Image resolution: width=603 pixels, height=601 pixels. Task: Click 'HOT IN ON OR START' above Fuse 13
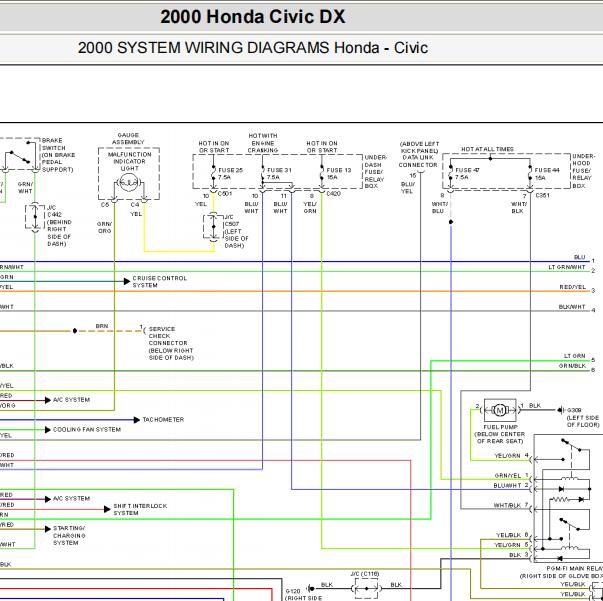pos(322,147)
